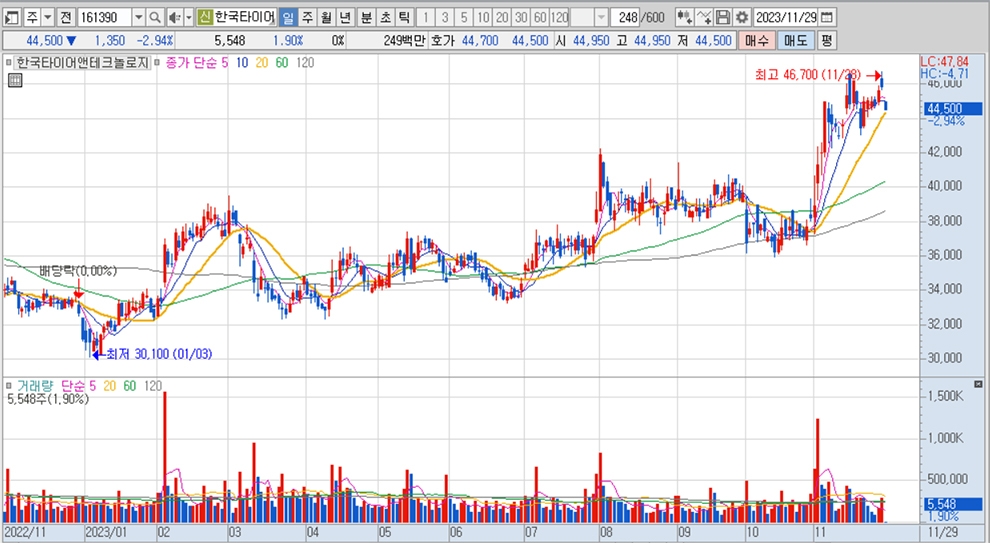Viewport: 990px width, 543px height.
Task: Click the small box icon before 거래량
Action: click(x=9, y=385)
